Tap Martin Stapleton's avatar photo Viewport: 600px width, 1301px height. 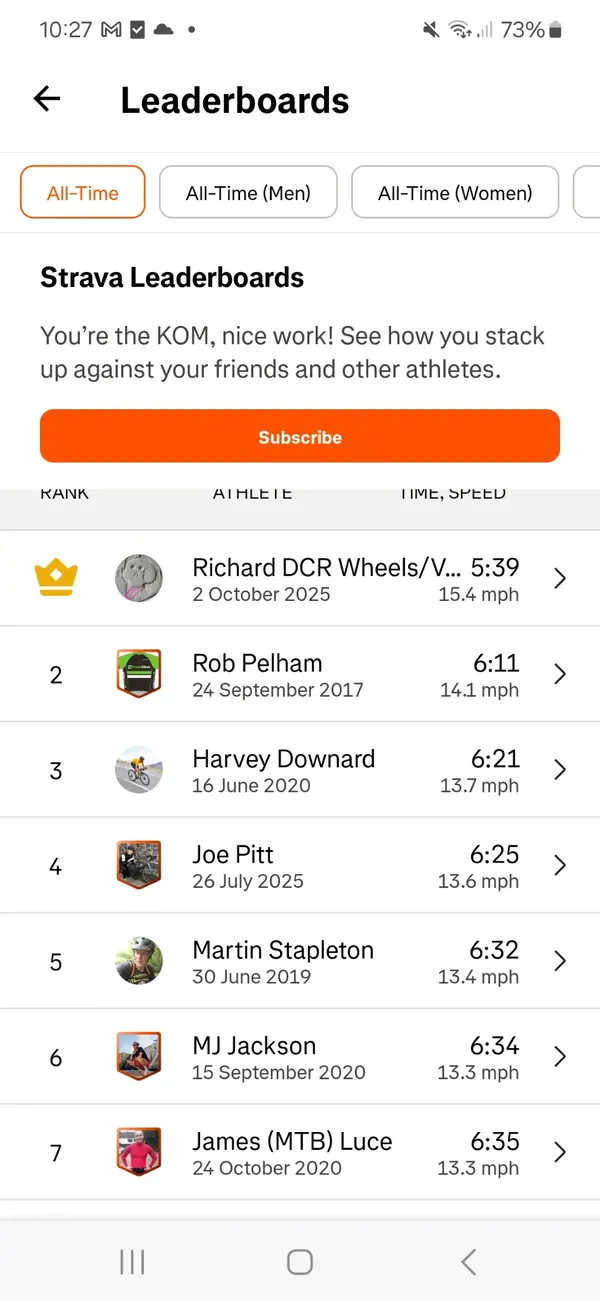coord(138,961)
